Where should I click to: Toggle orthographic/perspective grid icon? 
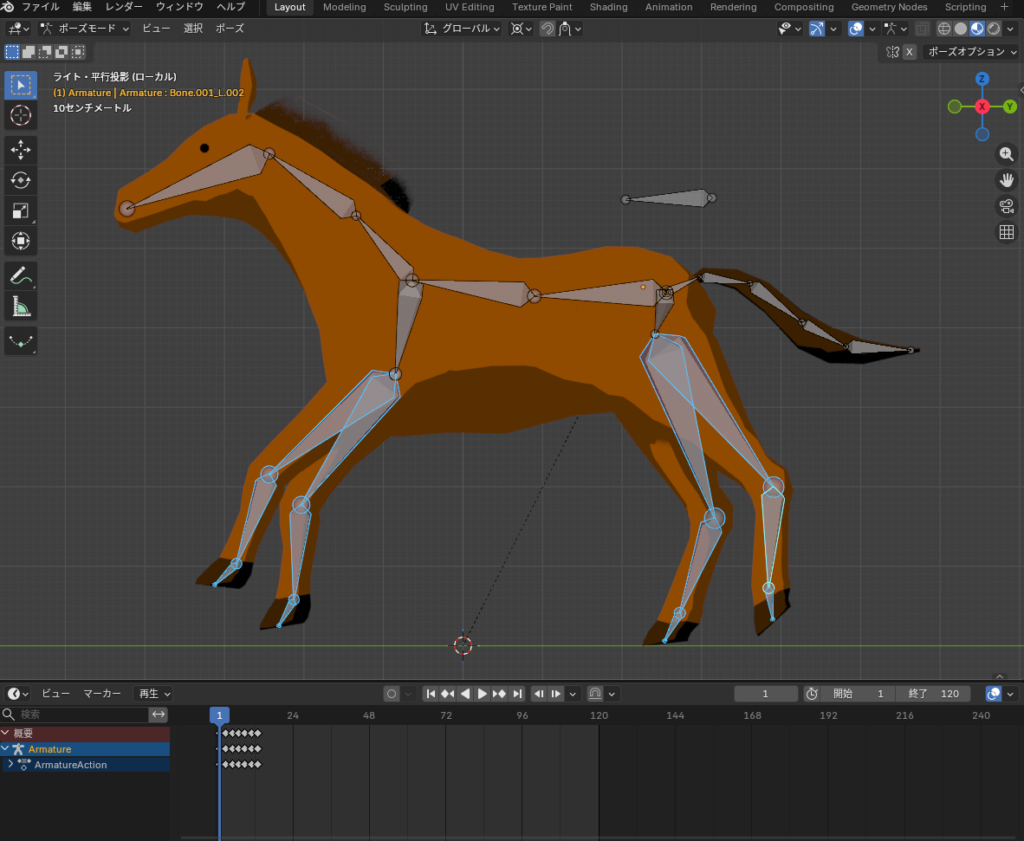click(x=1007, y=232)
